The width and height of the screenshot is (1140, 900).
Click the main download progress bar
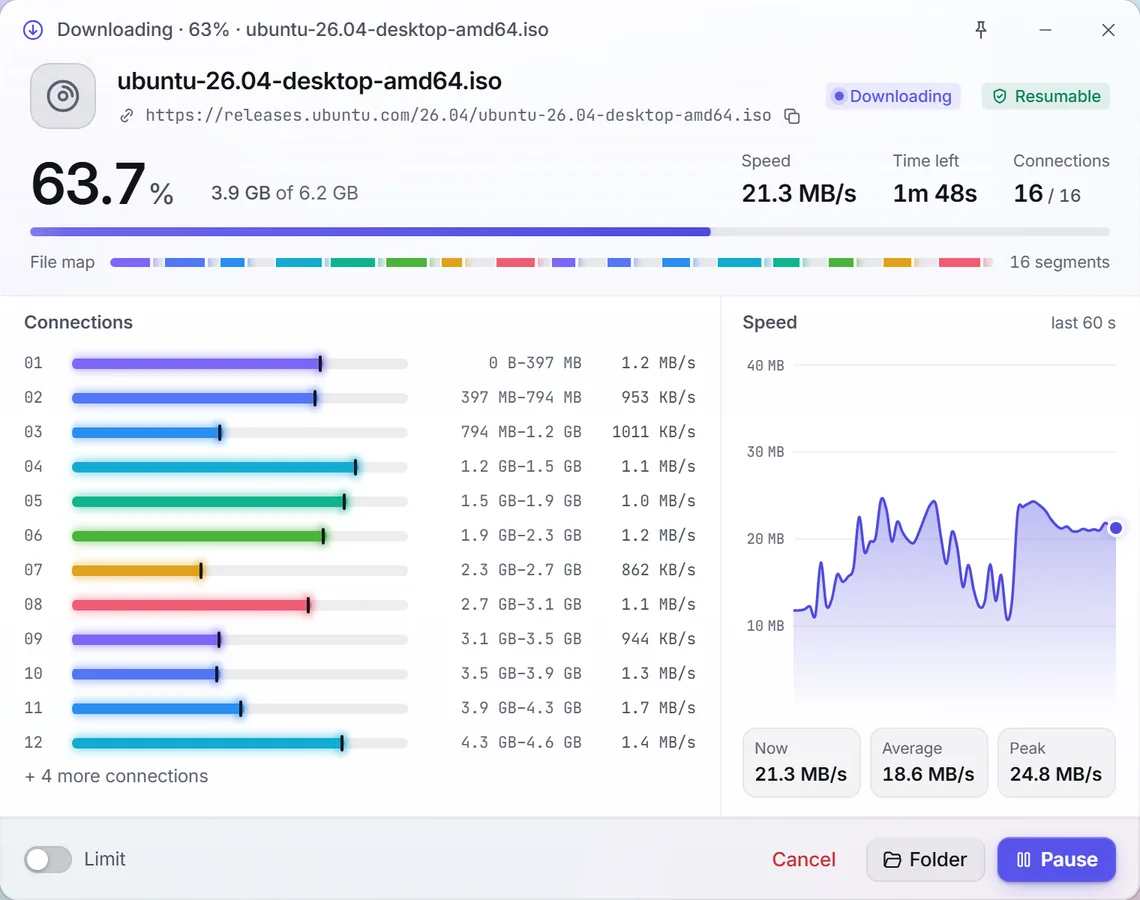pos(570,232)
